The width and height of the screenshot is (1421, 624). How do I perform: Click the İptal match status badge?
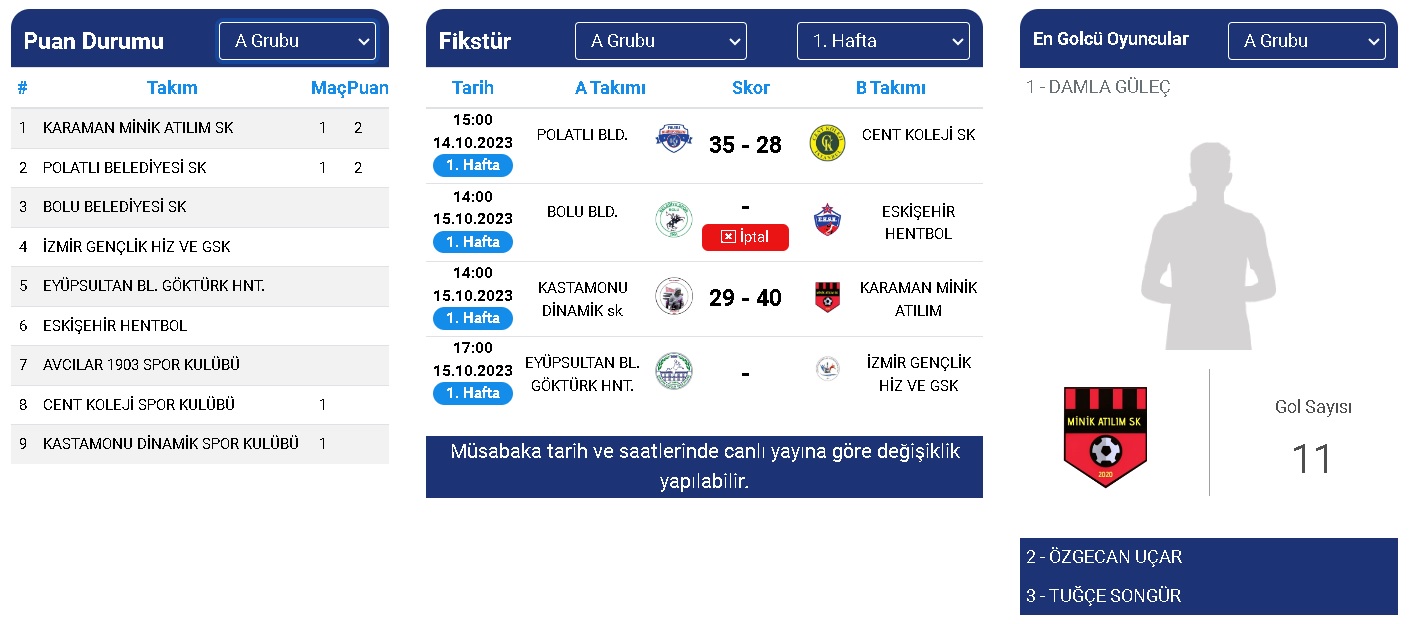click(745, 237)
